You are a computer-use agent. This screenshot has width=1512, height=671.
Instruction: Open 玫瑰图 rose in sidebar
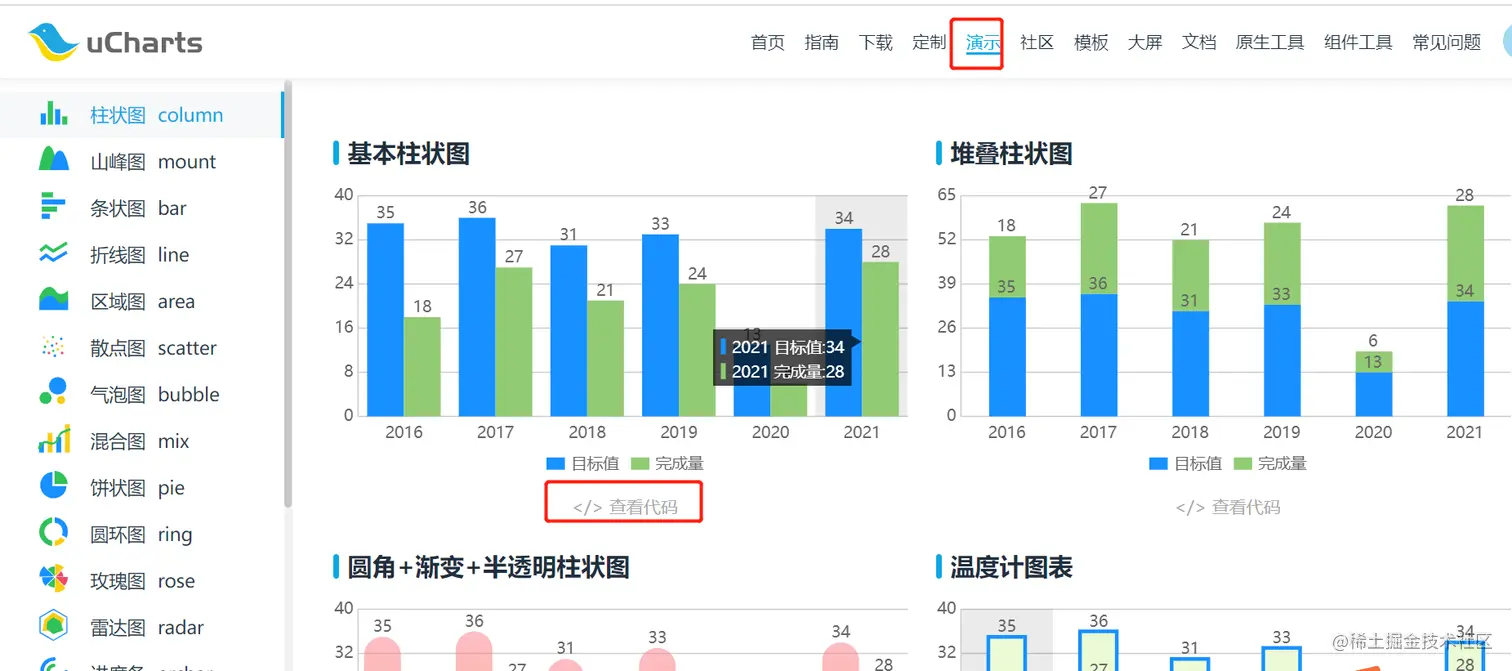coord(143,581)
